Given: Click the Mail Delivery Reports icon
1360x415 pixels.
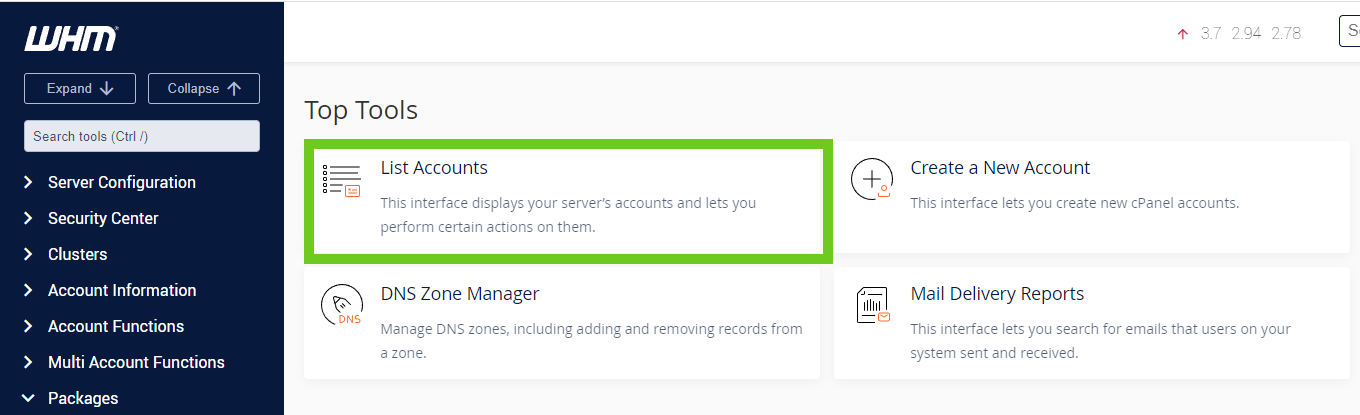Looking at the screenshot, I should click(872, 306).
